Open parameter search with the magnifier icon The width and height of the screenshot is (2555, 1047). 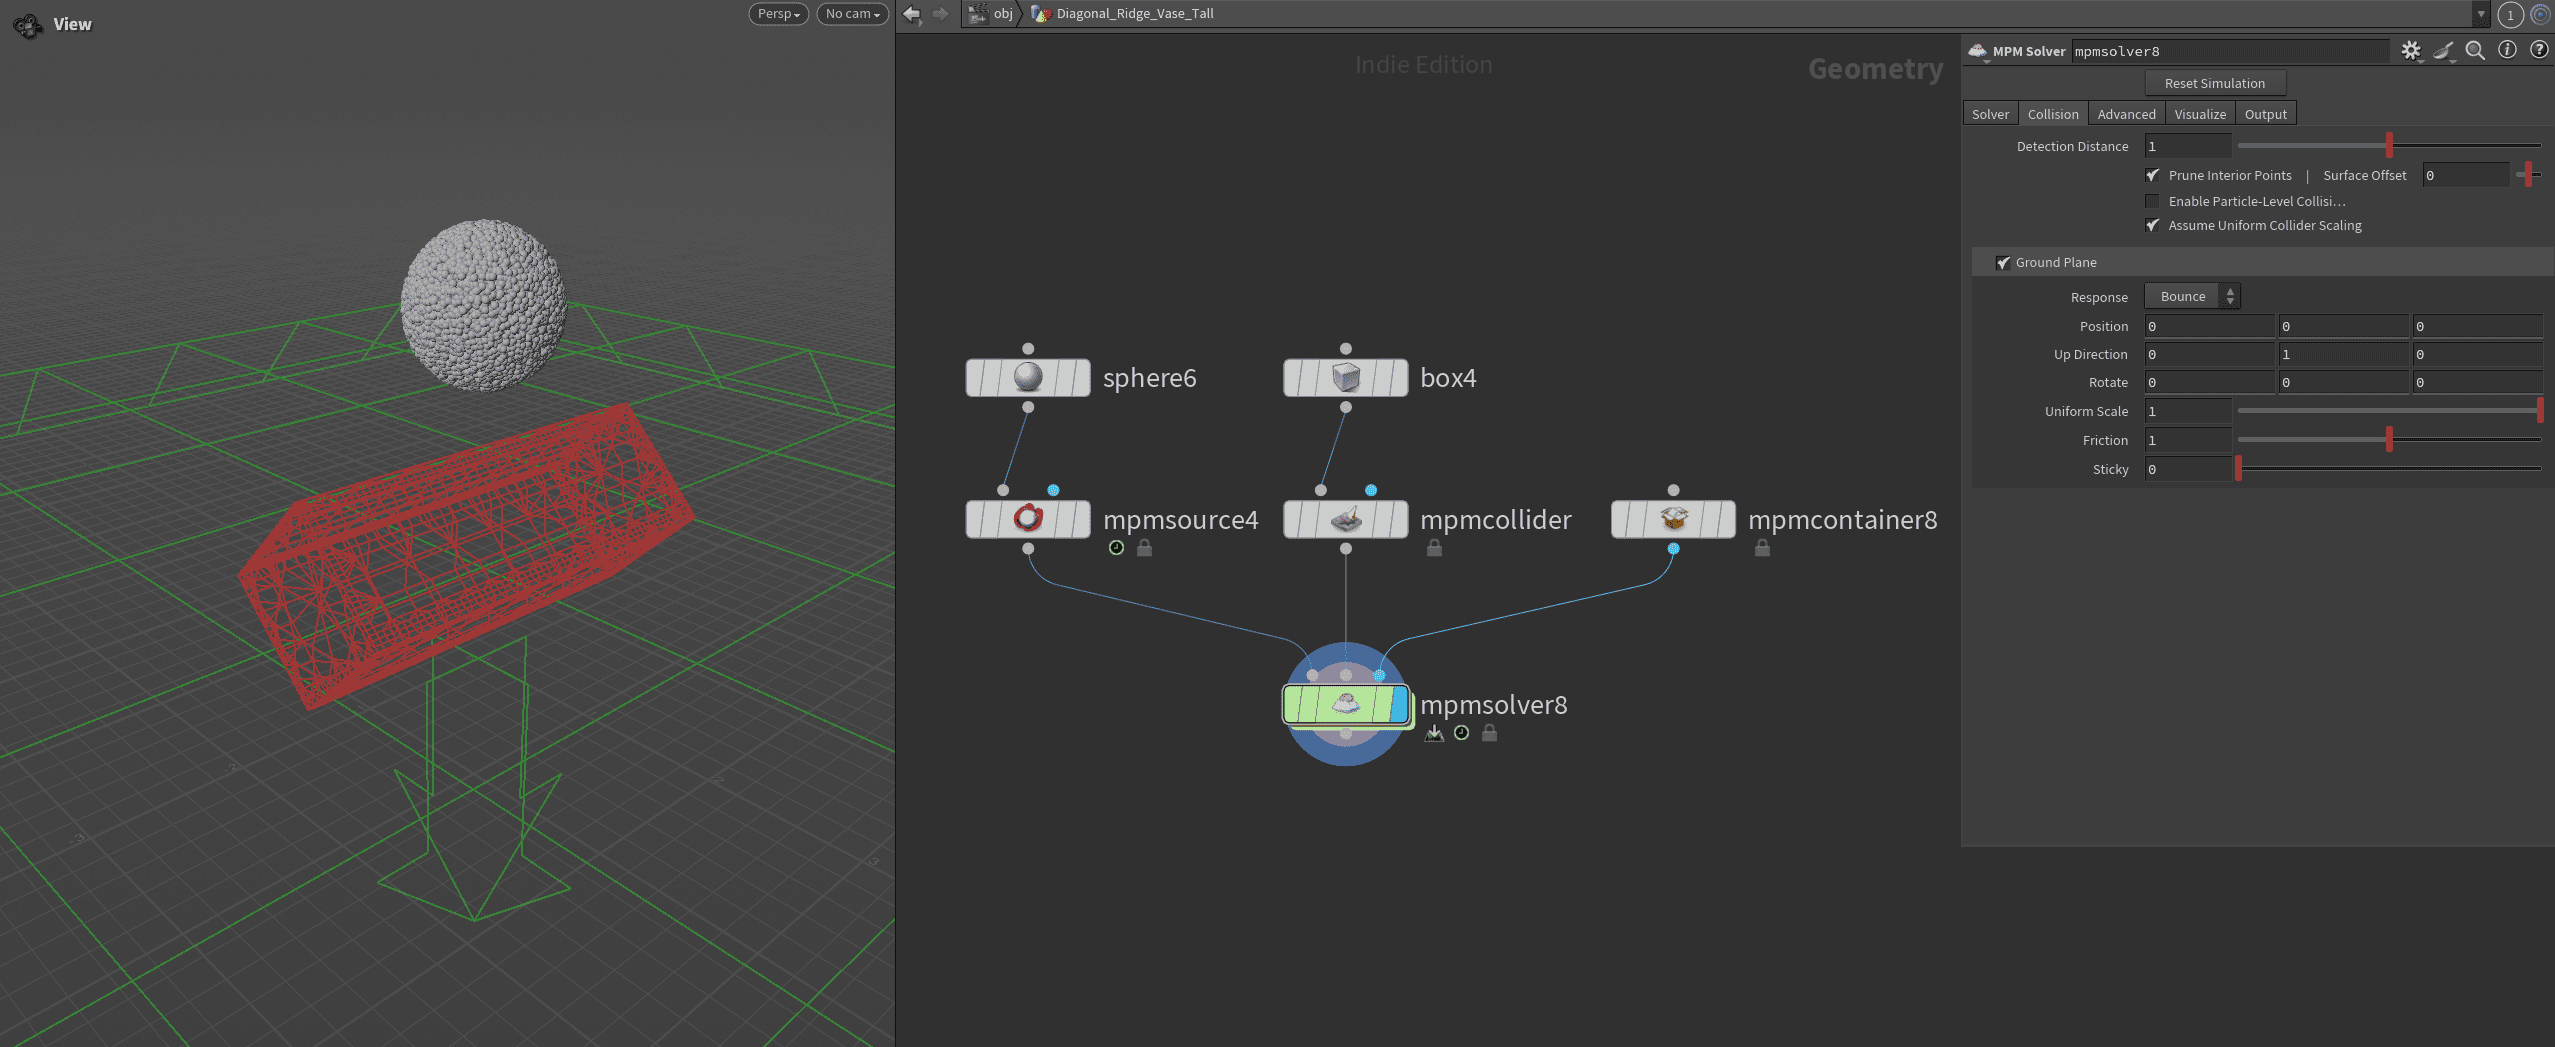2476,51
